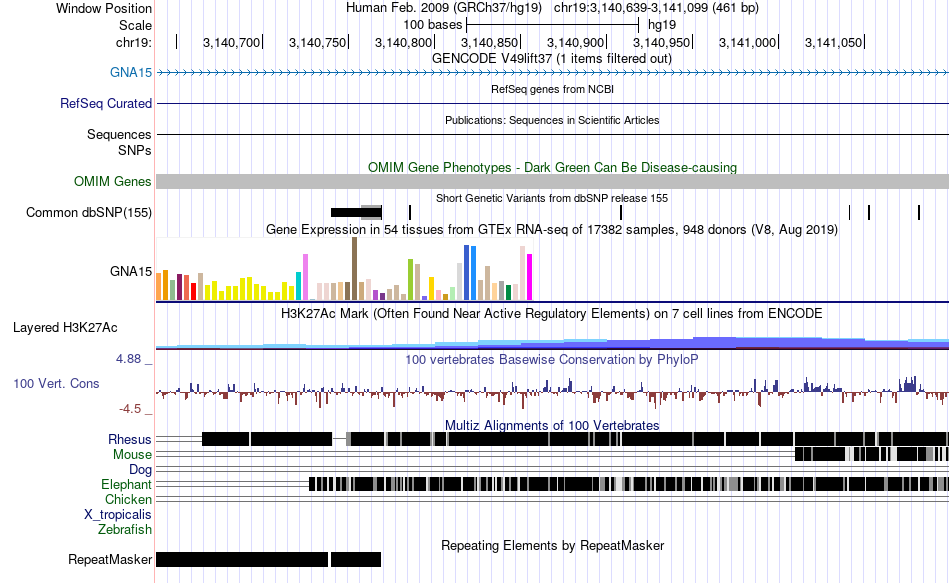The height and width of the screenshot is (583, 950).
Task: Click 'Multiz Alignments of 100 Vertebrates' title
Action: coord(552,425)
